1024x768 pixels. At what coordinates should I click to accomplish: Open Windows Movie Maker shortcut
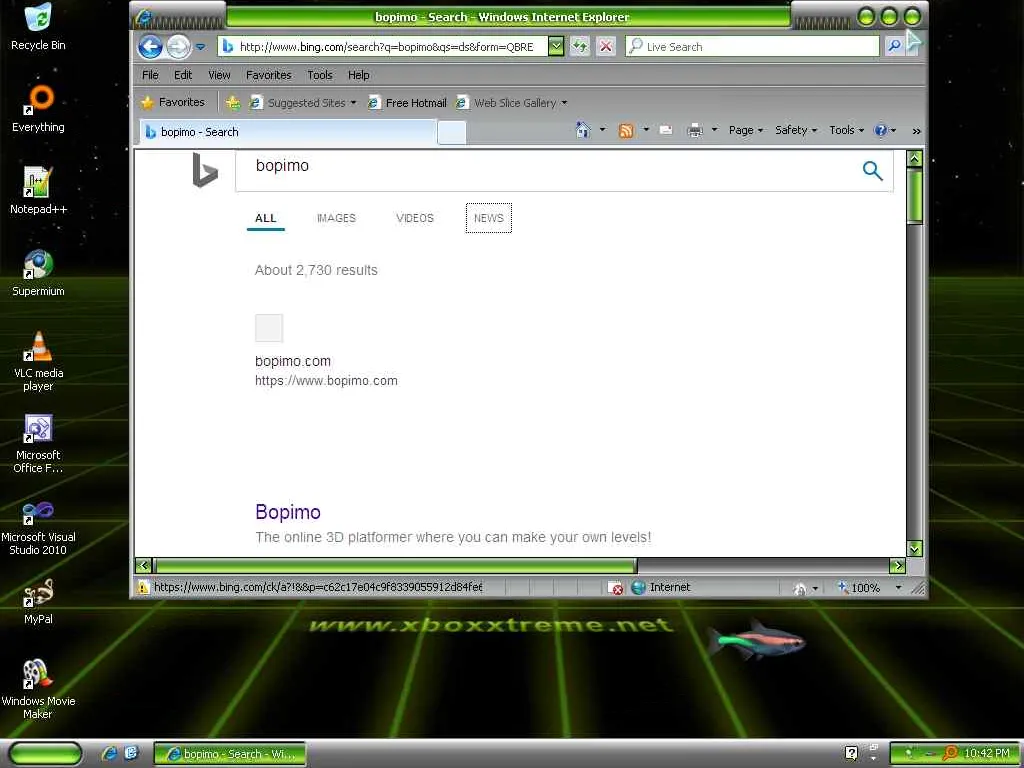pos(39,690)
